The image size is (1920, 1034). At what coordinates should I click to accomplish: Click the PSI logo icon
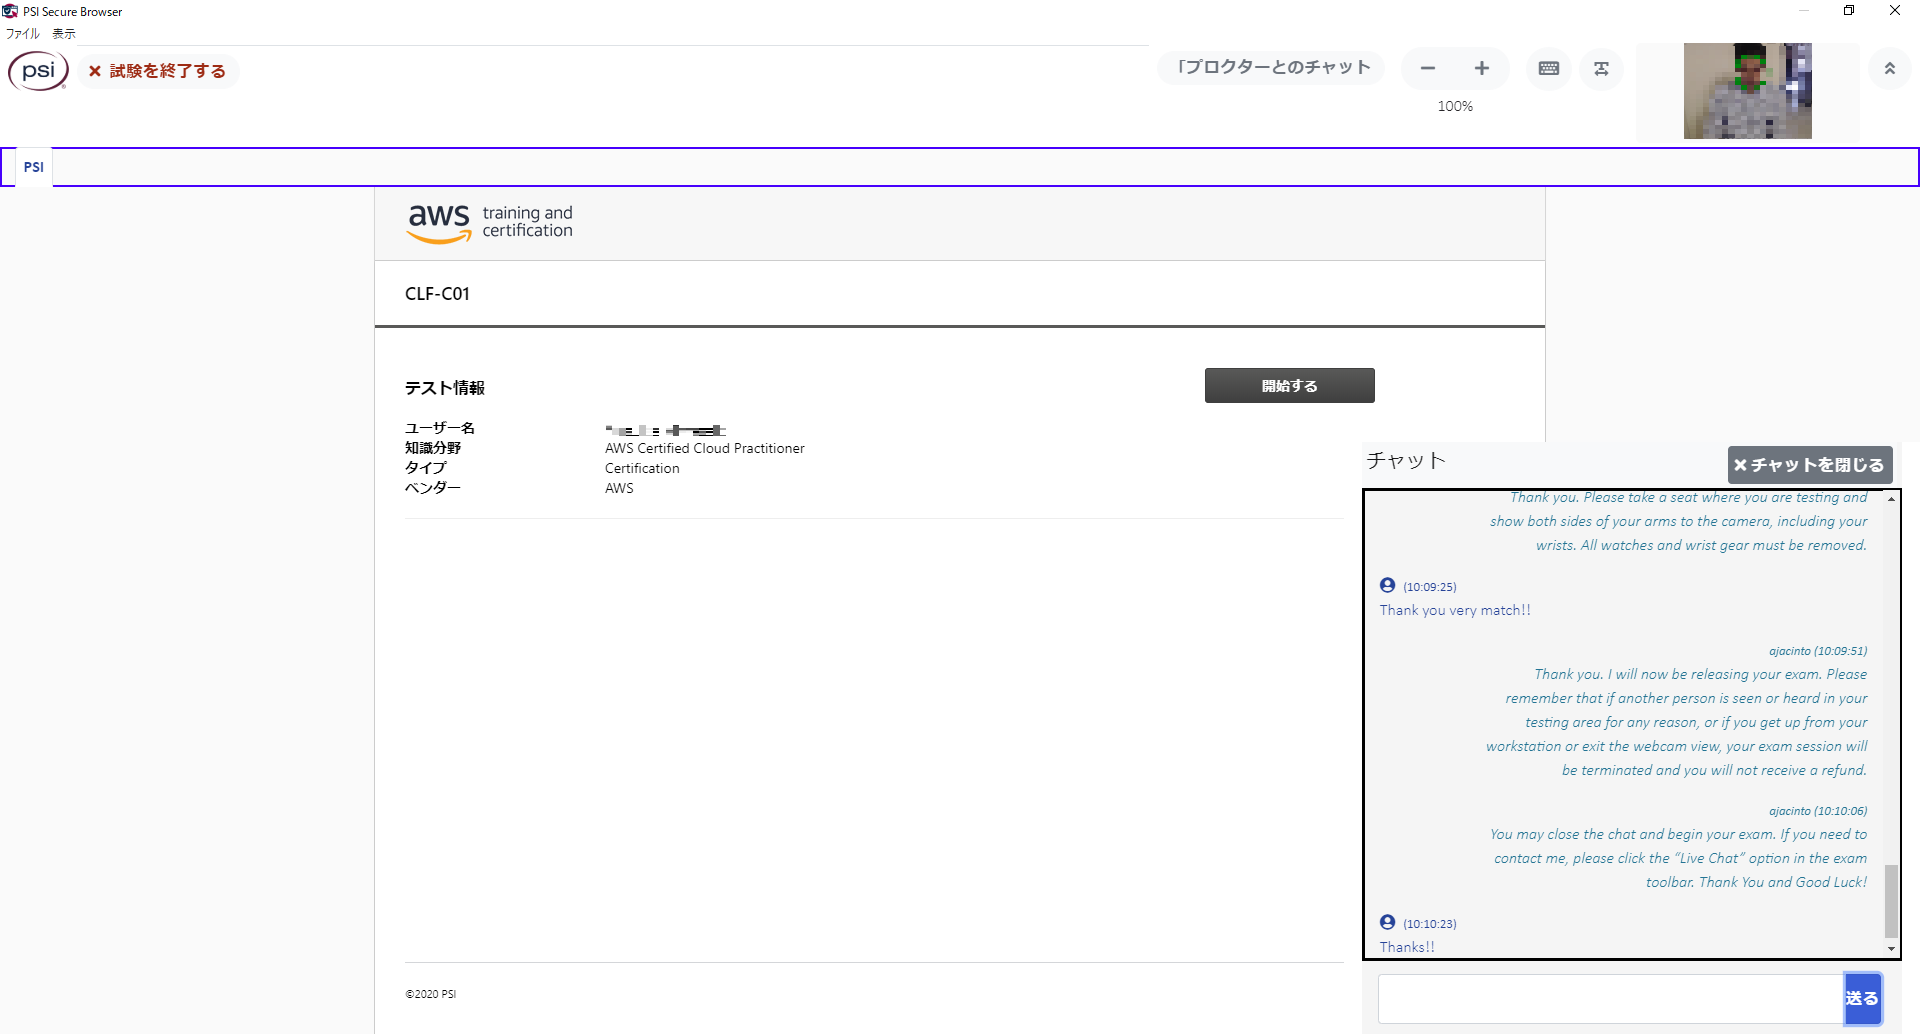(38, 71)
